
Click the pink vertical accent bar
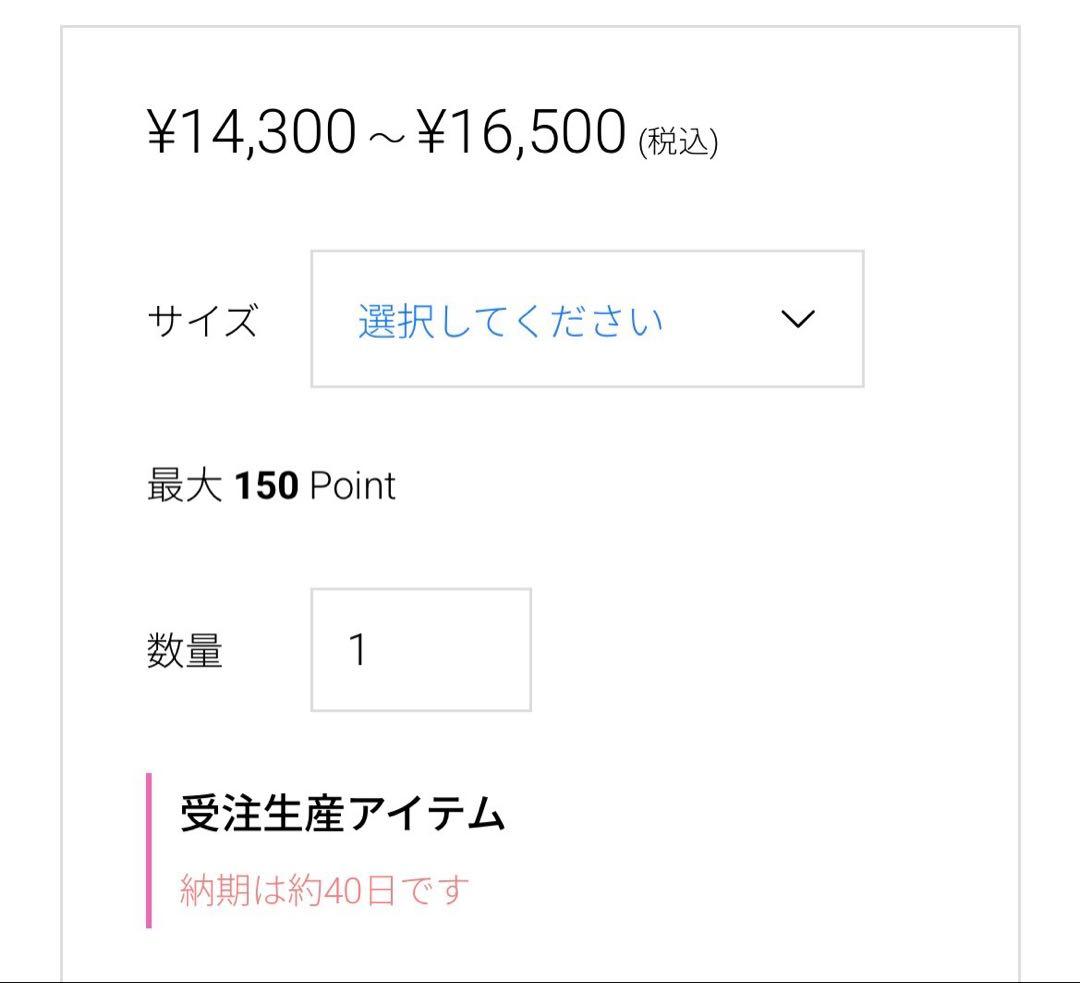point(149,850)
